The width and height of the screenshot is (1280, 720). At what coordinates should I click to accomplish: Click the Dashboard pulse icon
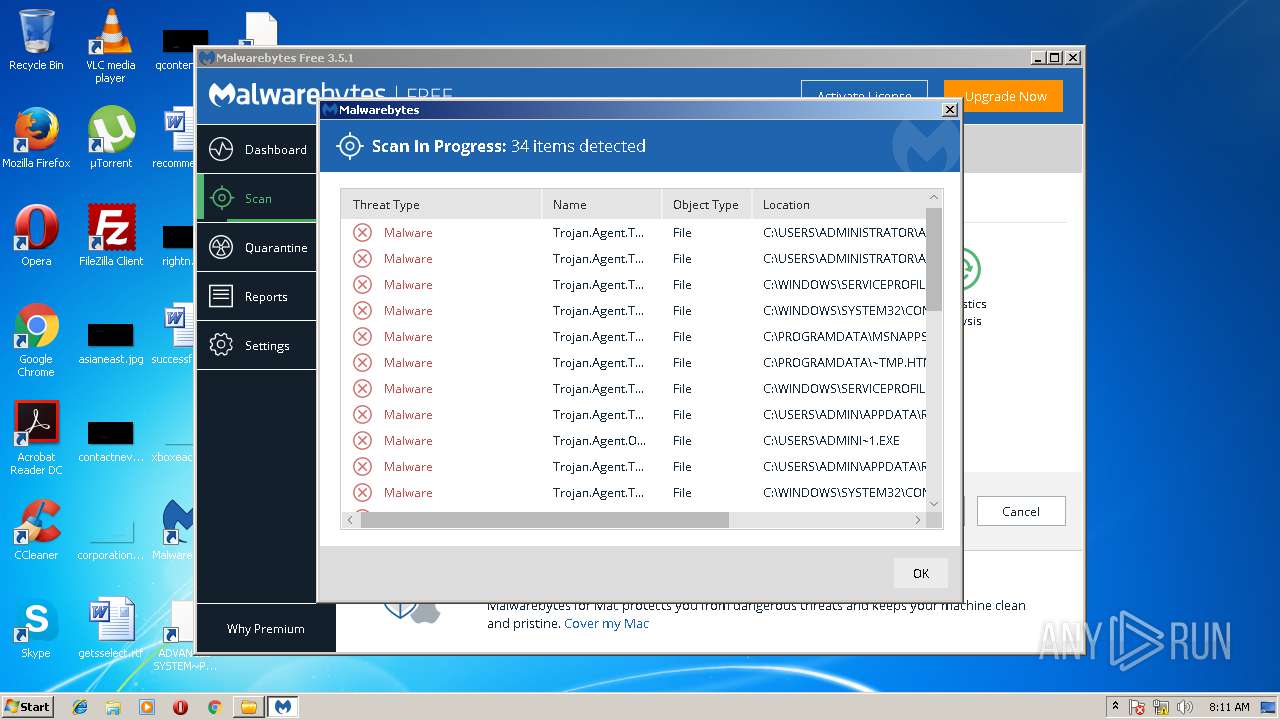(x=221, y=150)
